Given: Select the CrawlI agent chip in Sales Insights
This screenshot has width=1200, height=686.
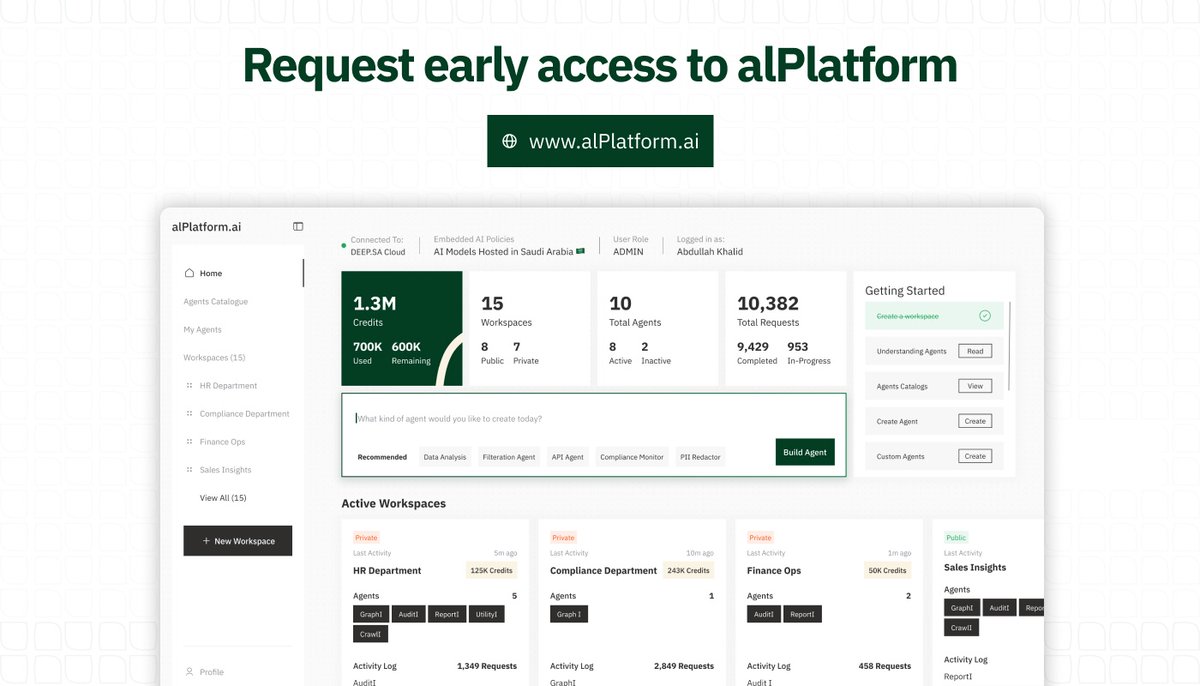Looking at the screenshot, I should 961,627.
